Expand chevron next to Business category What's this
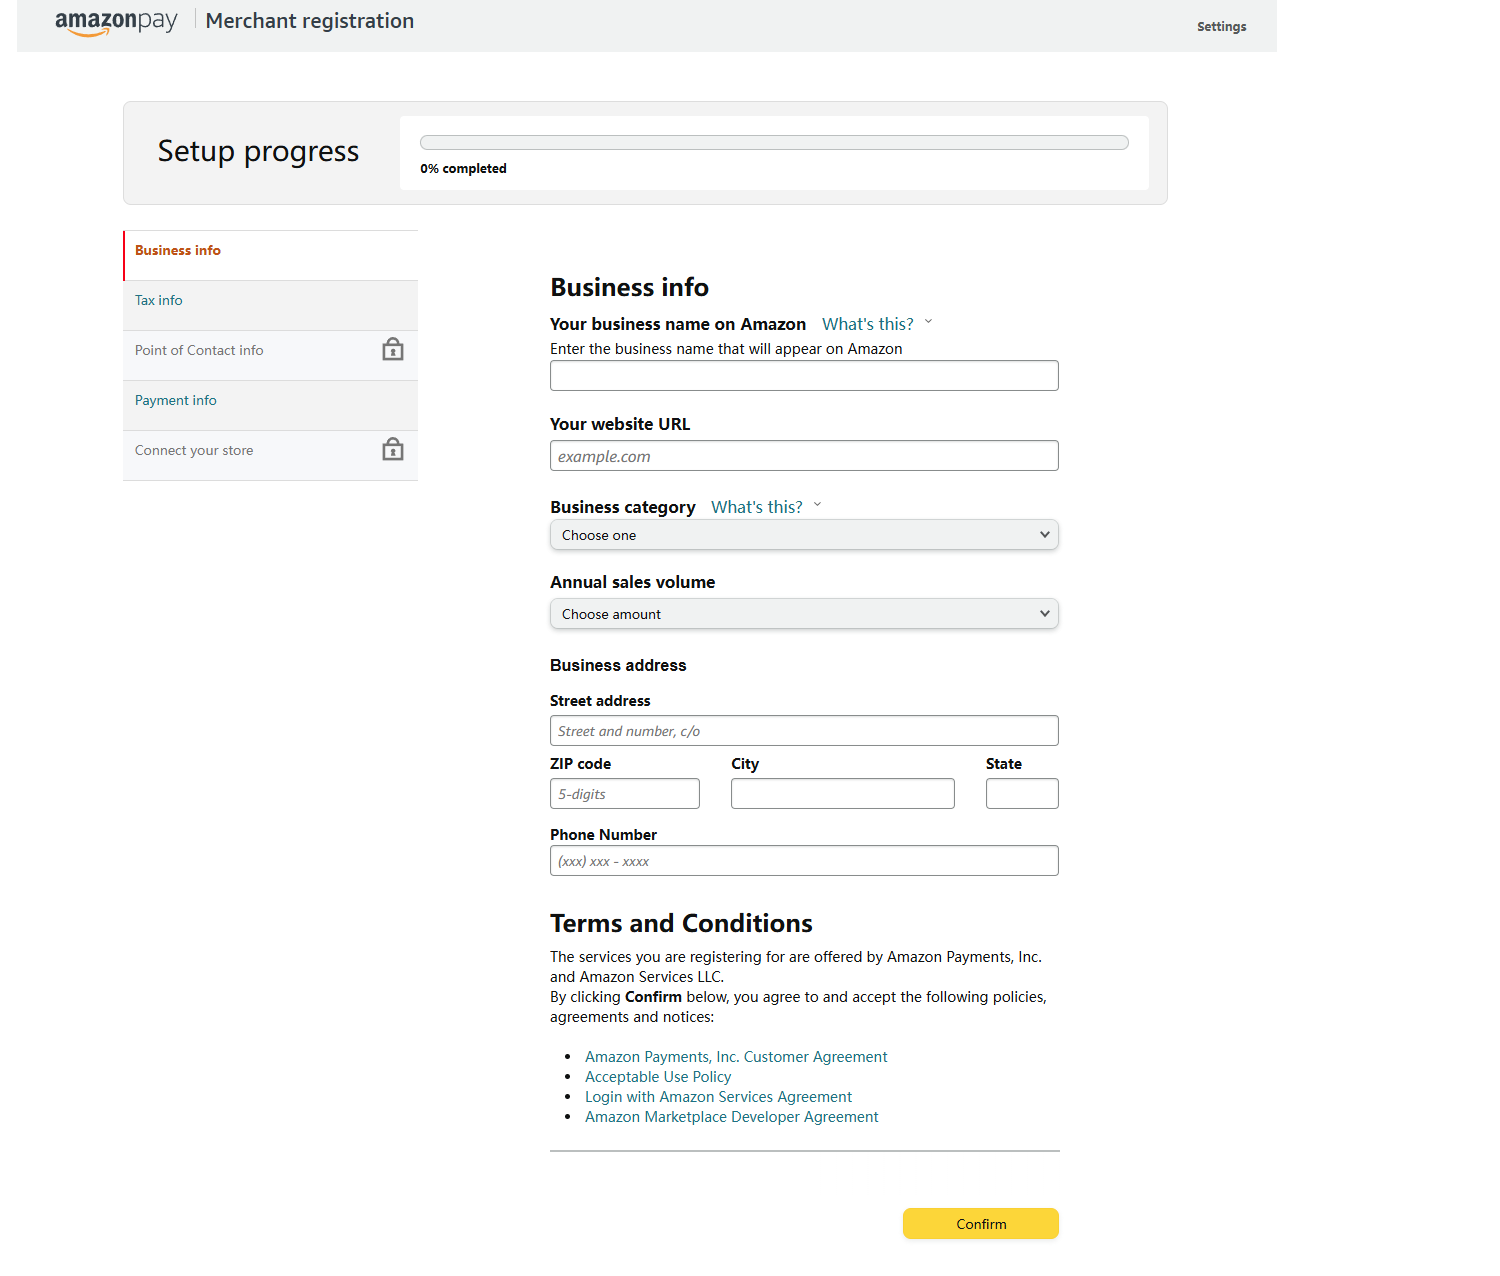The image size is (1500, 1276). [817, 505]
